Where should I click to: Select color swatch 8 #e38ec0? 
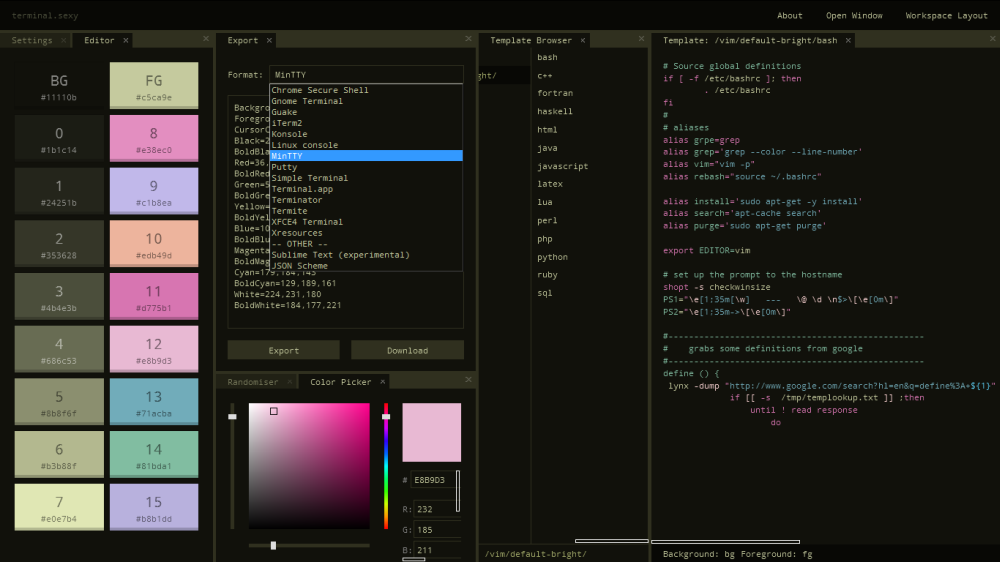coord(154,138)
